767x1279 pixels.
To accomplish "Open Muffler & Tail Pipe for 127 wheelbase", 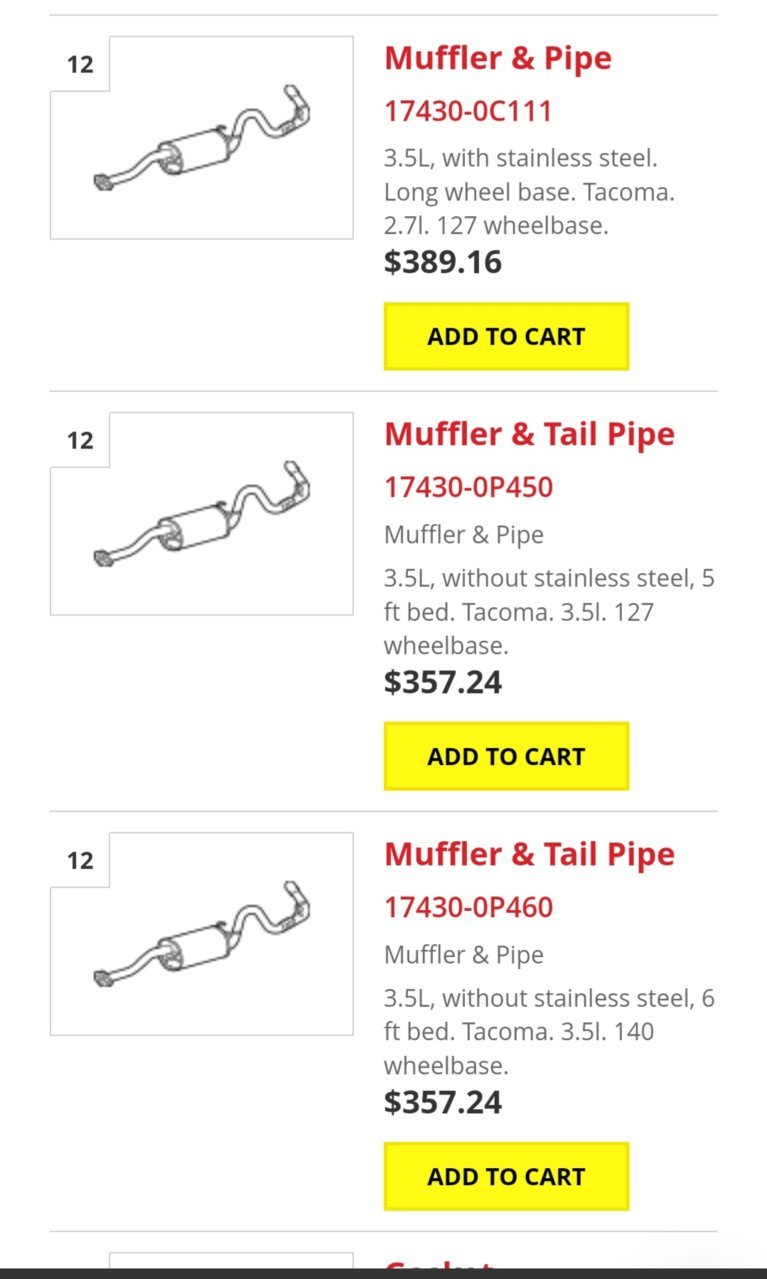I will click(x=529, y=434).
